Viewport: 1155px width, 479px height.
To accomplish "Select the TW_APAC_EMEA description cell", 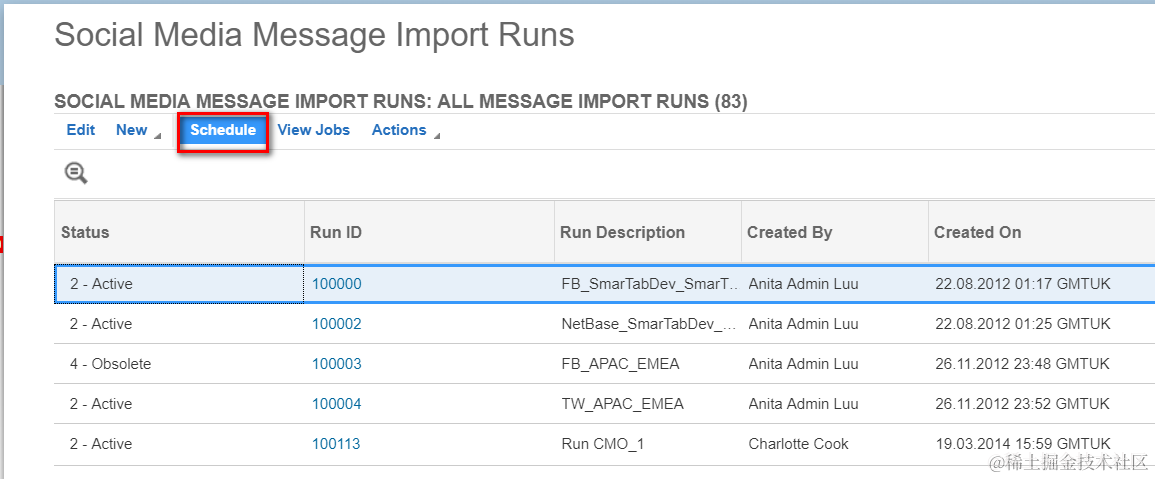I will 622,404.
